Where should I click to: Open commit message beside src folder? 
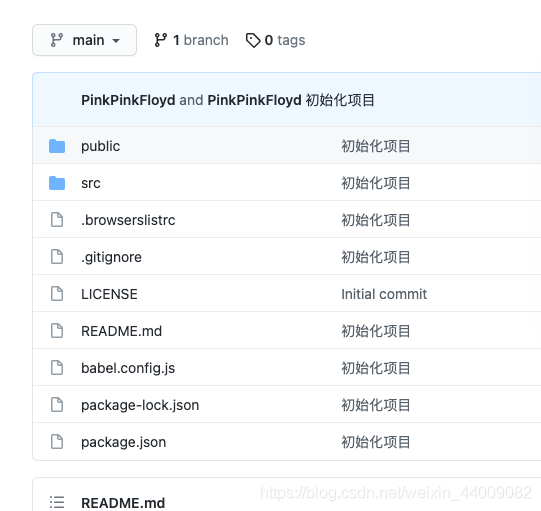376,183
